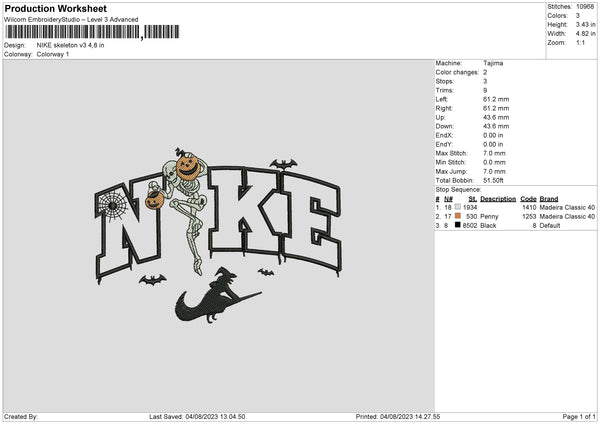The image size is (600, 424).
Task: Click the light gray thread swatch in row 1
Action: click(x=458, y=207)
